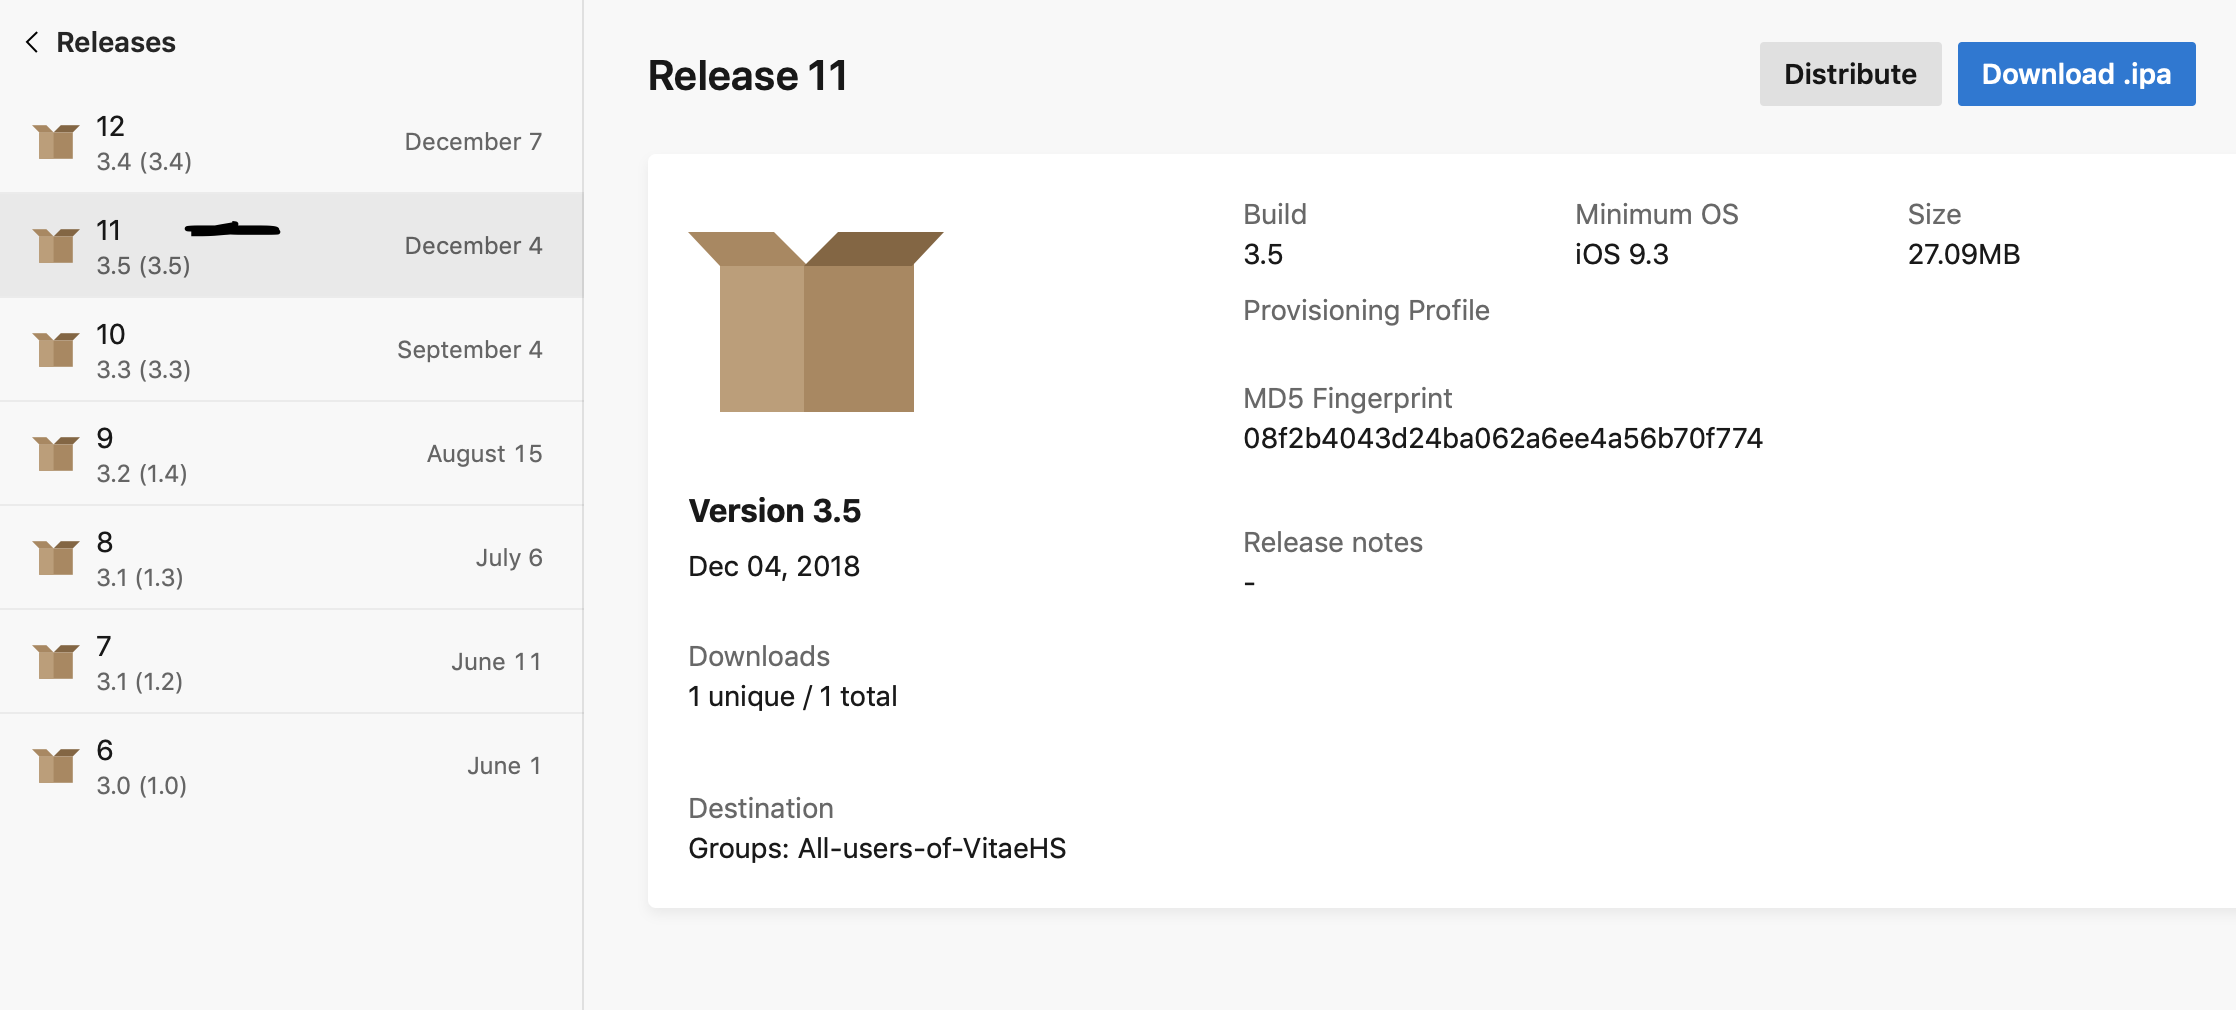The width and height of the screenshot is (2236, 1010).
Task: Select the release dated June 11
Action: tap(291, 661)
